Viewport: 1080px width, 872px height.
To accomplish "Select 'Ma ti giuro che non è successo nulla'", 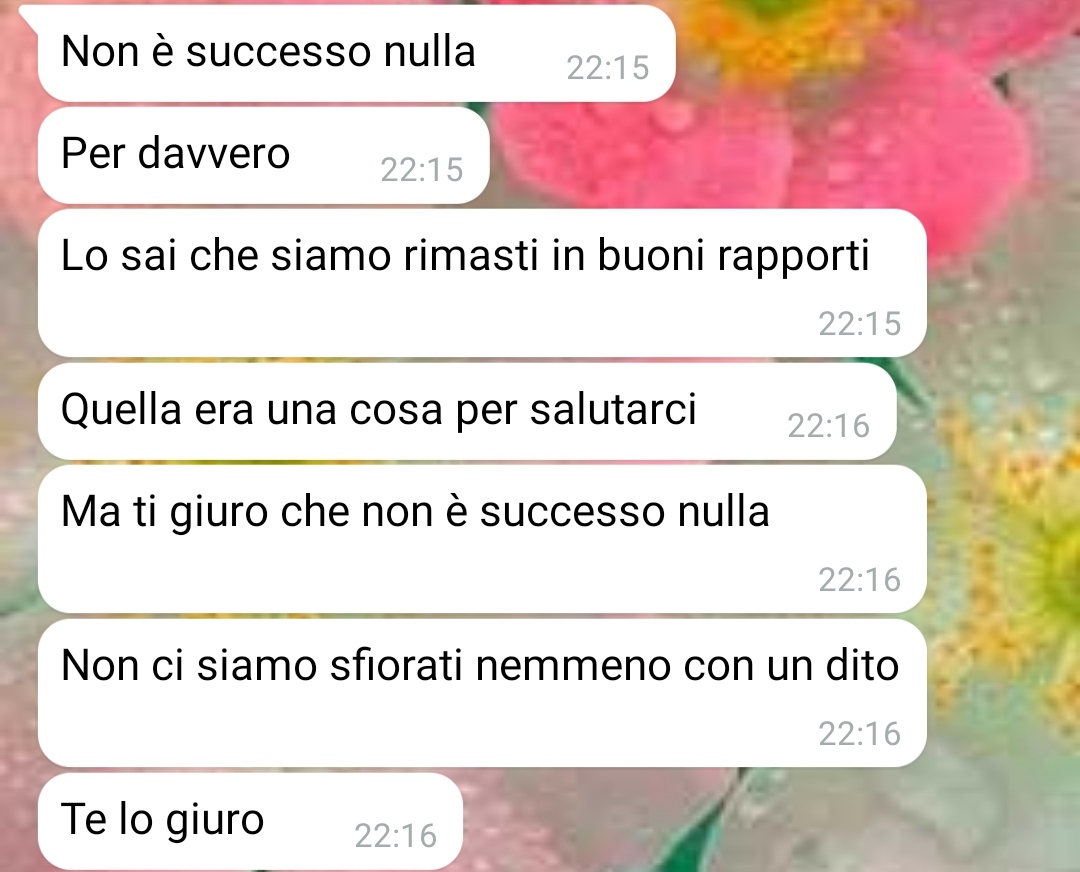I will pos(482,539).
